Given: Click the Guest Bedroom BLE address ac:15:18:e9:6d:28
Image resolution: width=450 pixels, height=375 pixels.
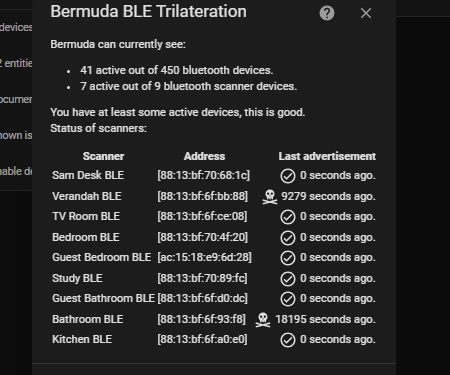Looking at the screenshot, I should [204, 257].
